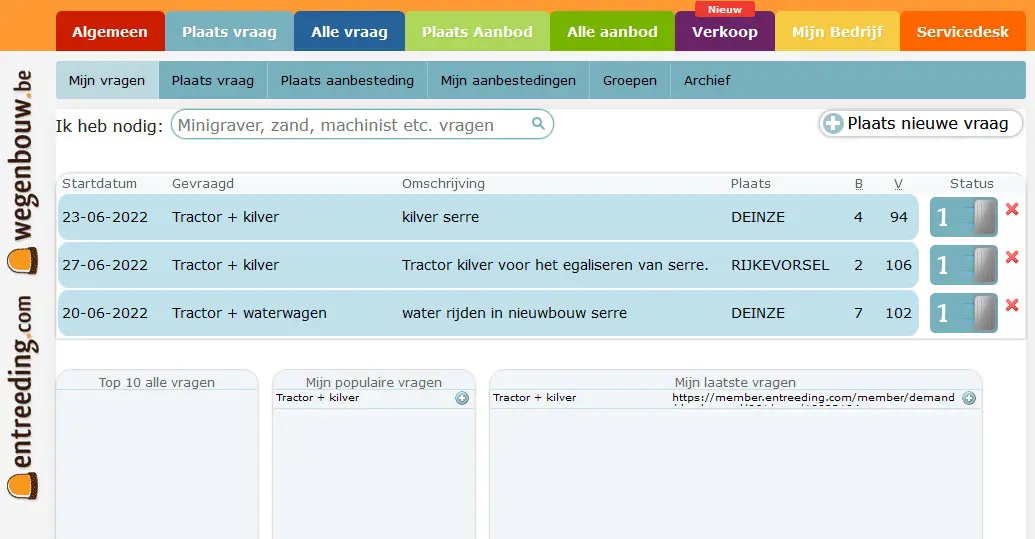Delete the RIJKEVORSEL request row
This screenshot has height=539, width=1035.
click(x=1012, y=257)
